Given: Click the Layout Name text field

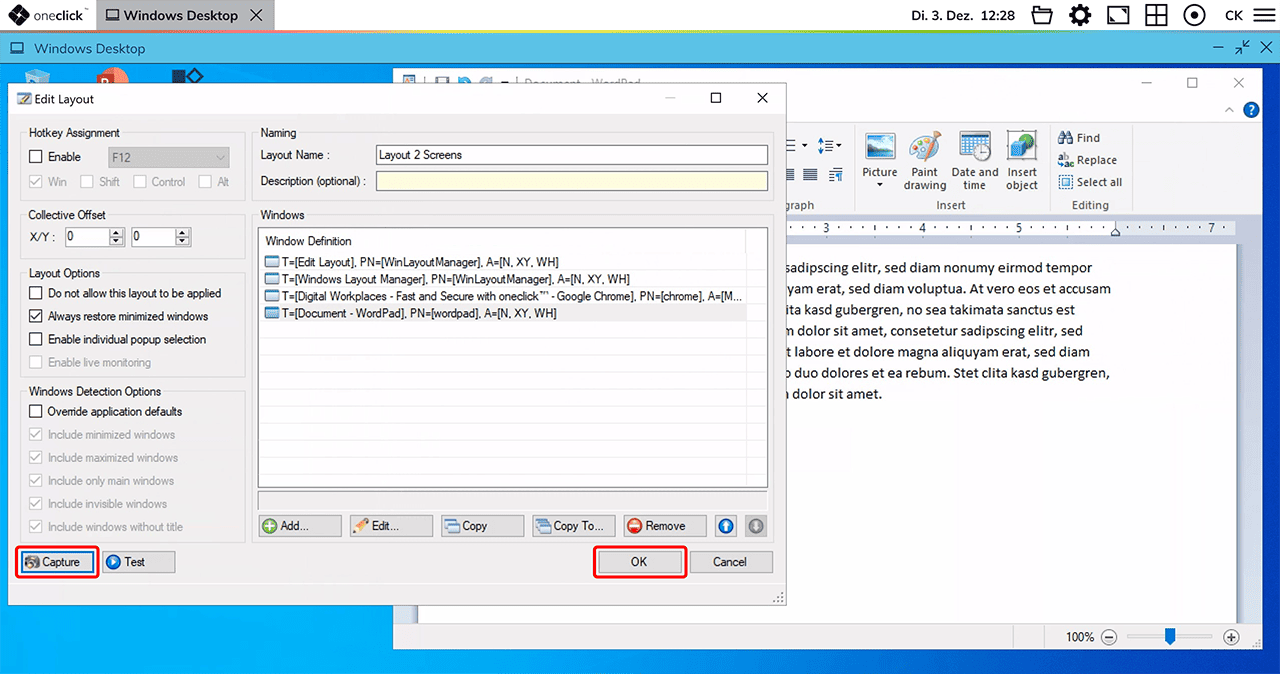Looking at the screenshot, I should (571, 155).
